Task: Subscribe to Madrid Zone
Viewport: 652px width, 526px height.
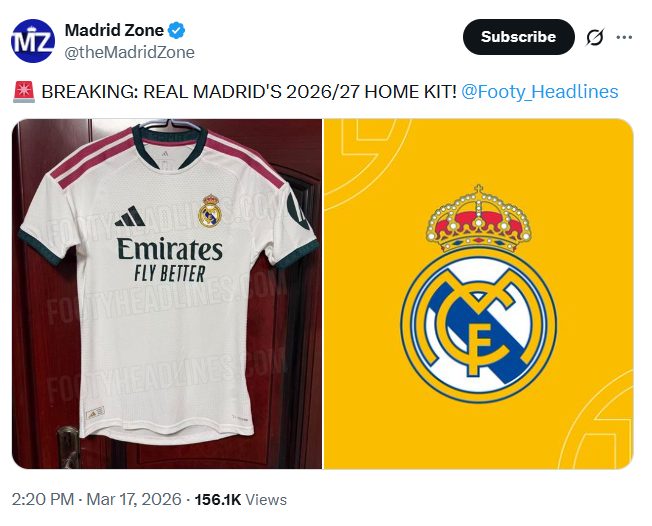Action: 519,37
